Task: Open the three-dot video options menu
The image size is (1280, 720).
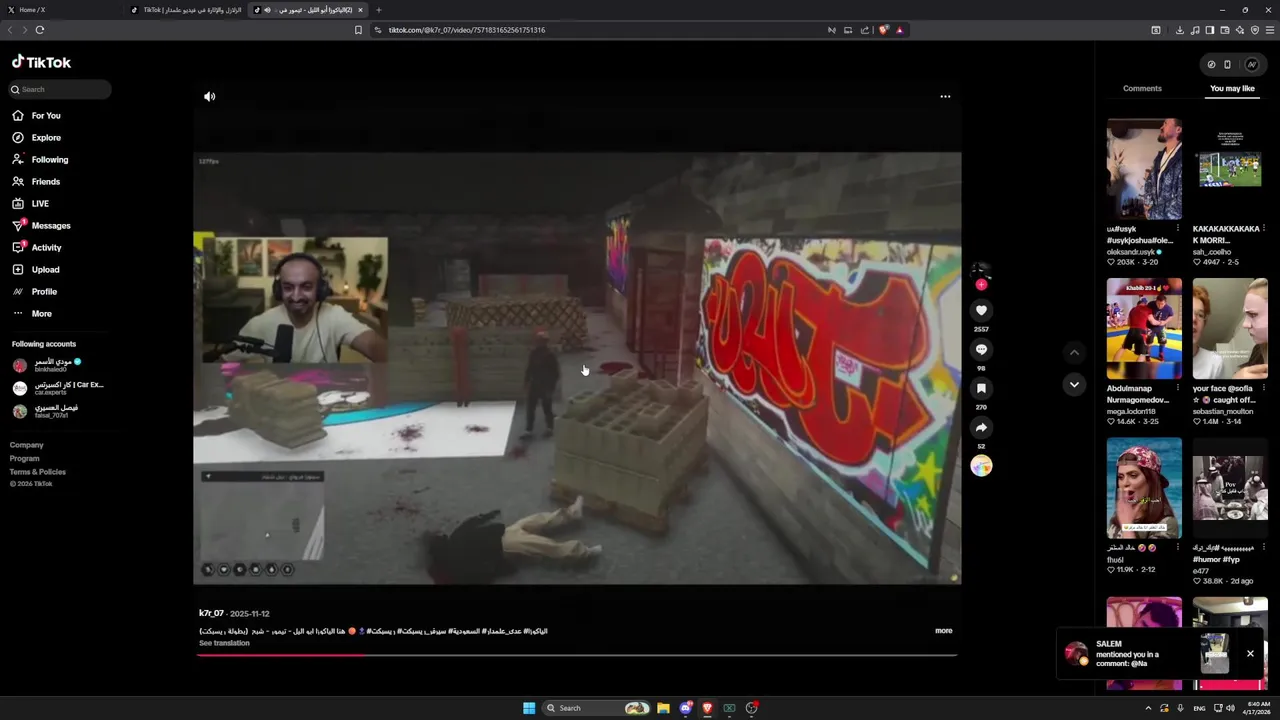Action: tap(945, 96)
